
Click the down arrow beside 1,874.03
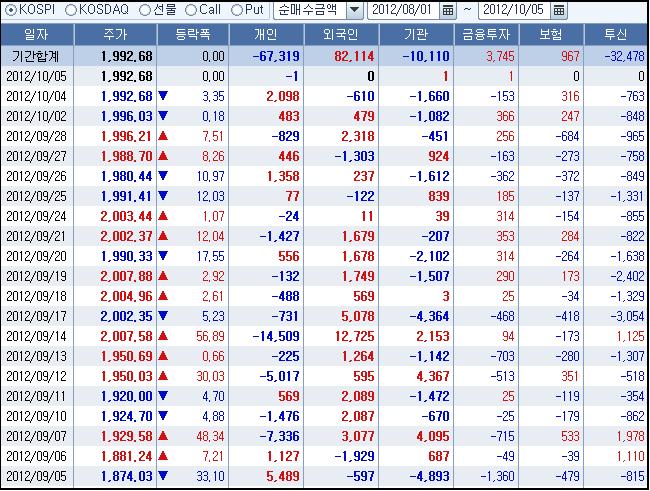163,476
